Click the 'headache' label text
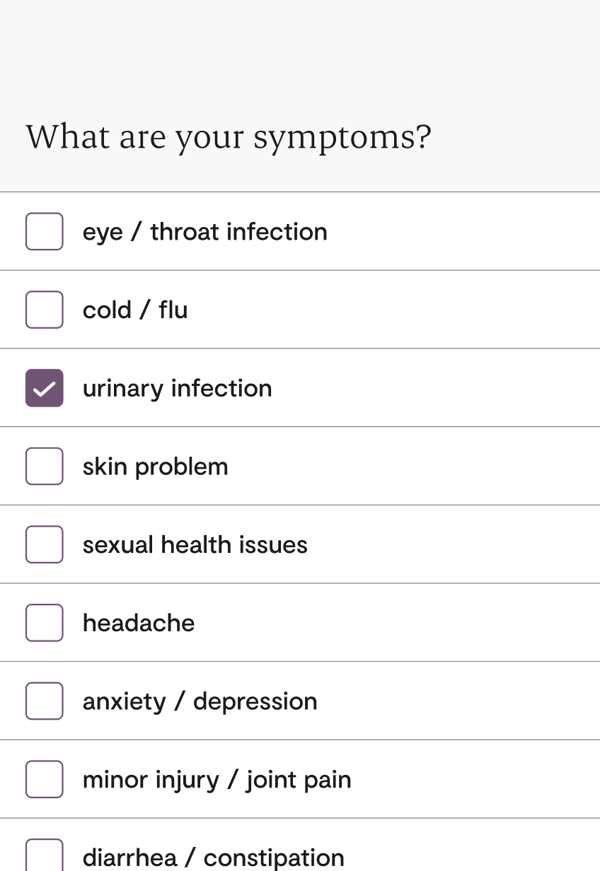Image resolution: width=600 pixels, height=871 pixels. click(138, 623)
